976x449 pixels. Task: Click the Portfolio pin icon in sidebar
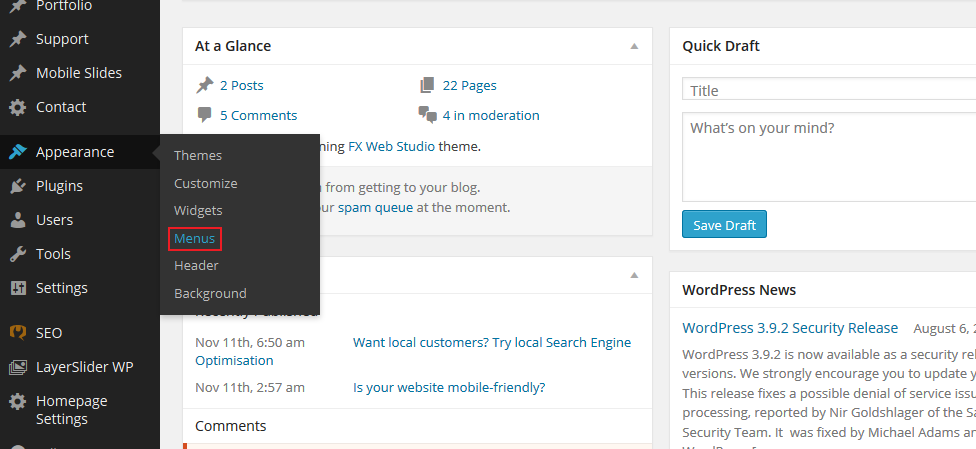[17, 6]
